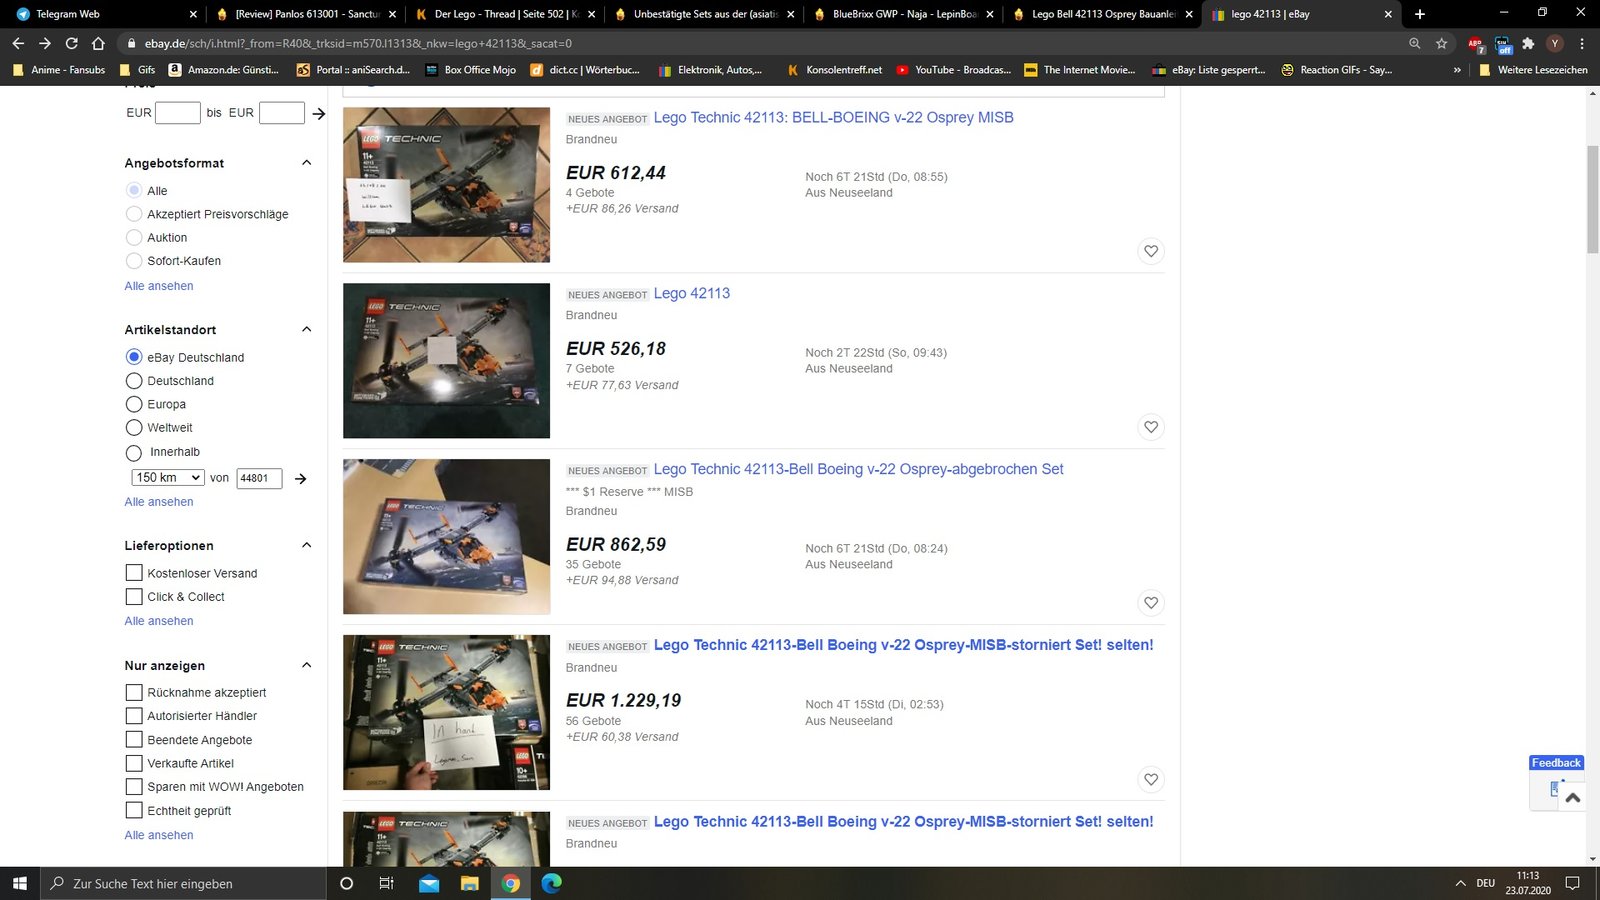This screenshot has width=1600, height=900.
Task: Open the Lego 42113 listing title
Action: pyautogui.click(x=692, y=293)
